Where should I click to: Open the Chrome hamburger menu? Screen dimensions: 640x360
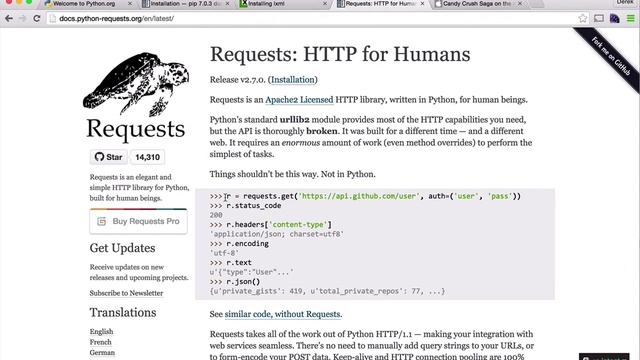pos(631,18)
